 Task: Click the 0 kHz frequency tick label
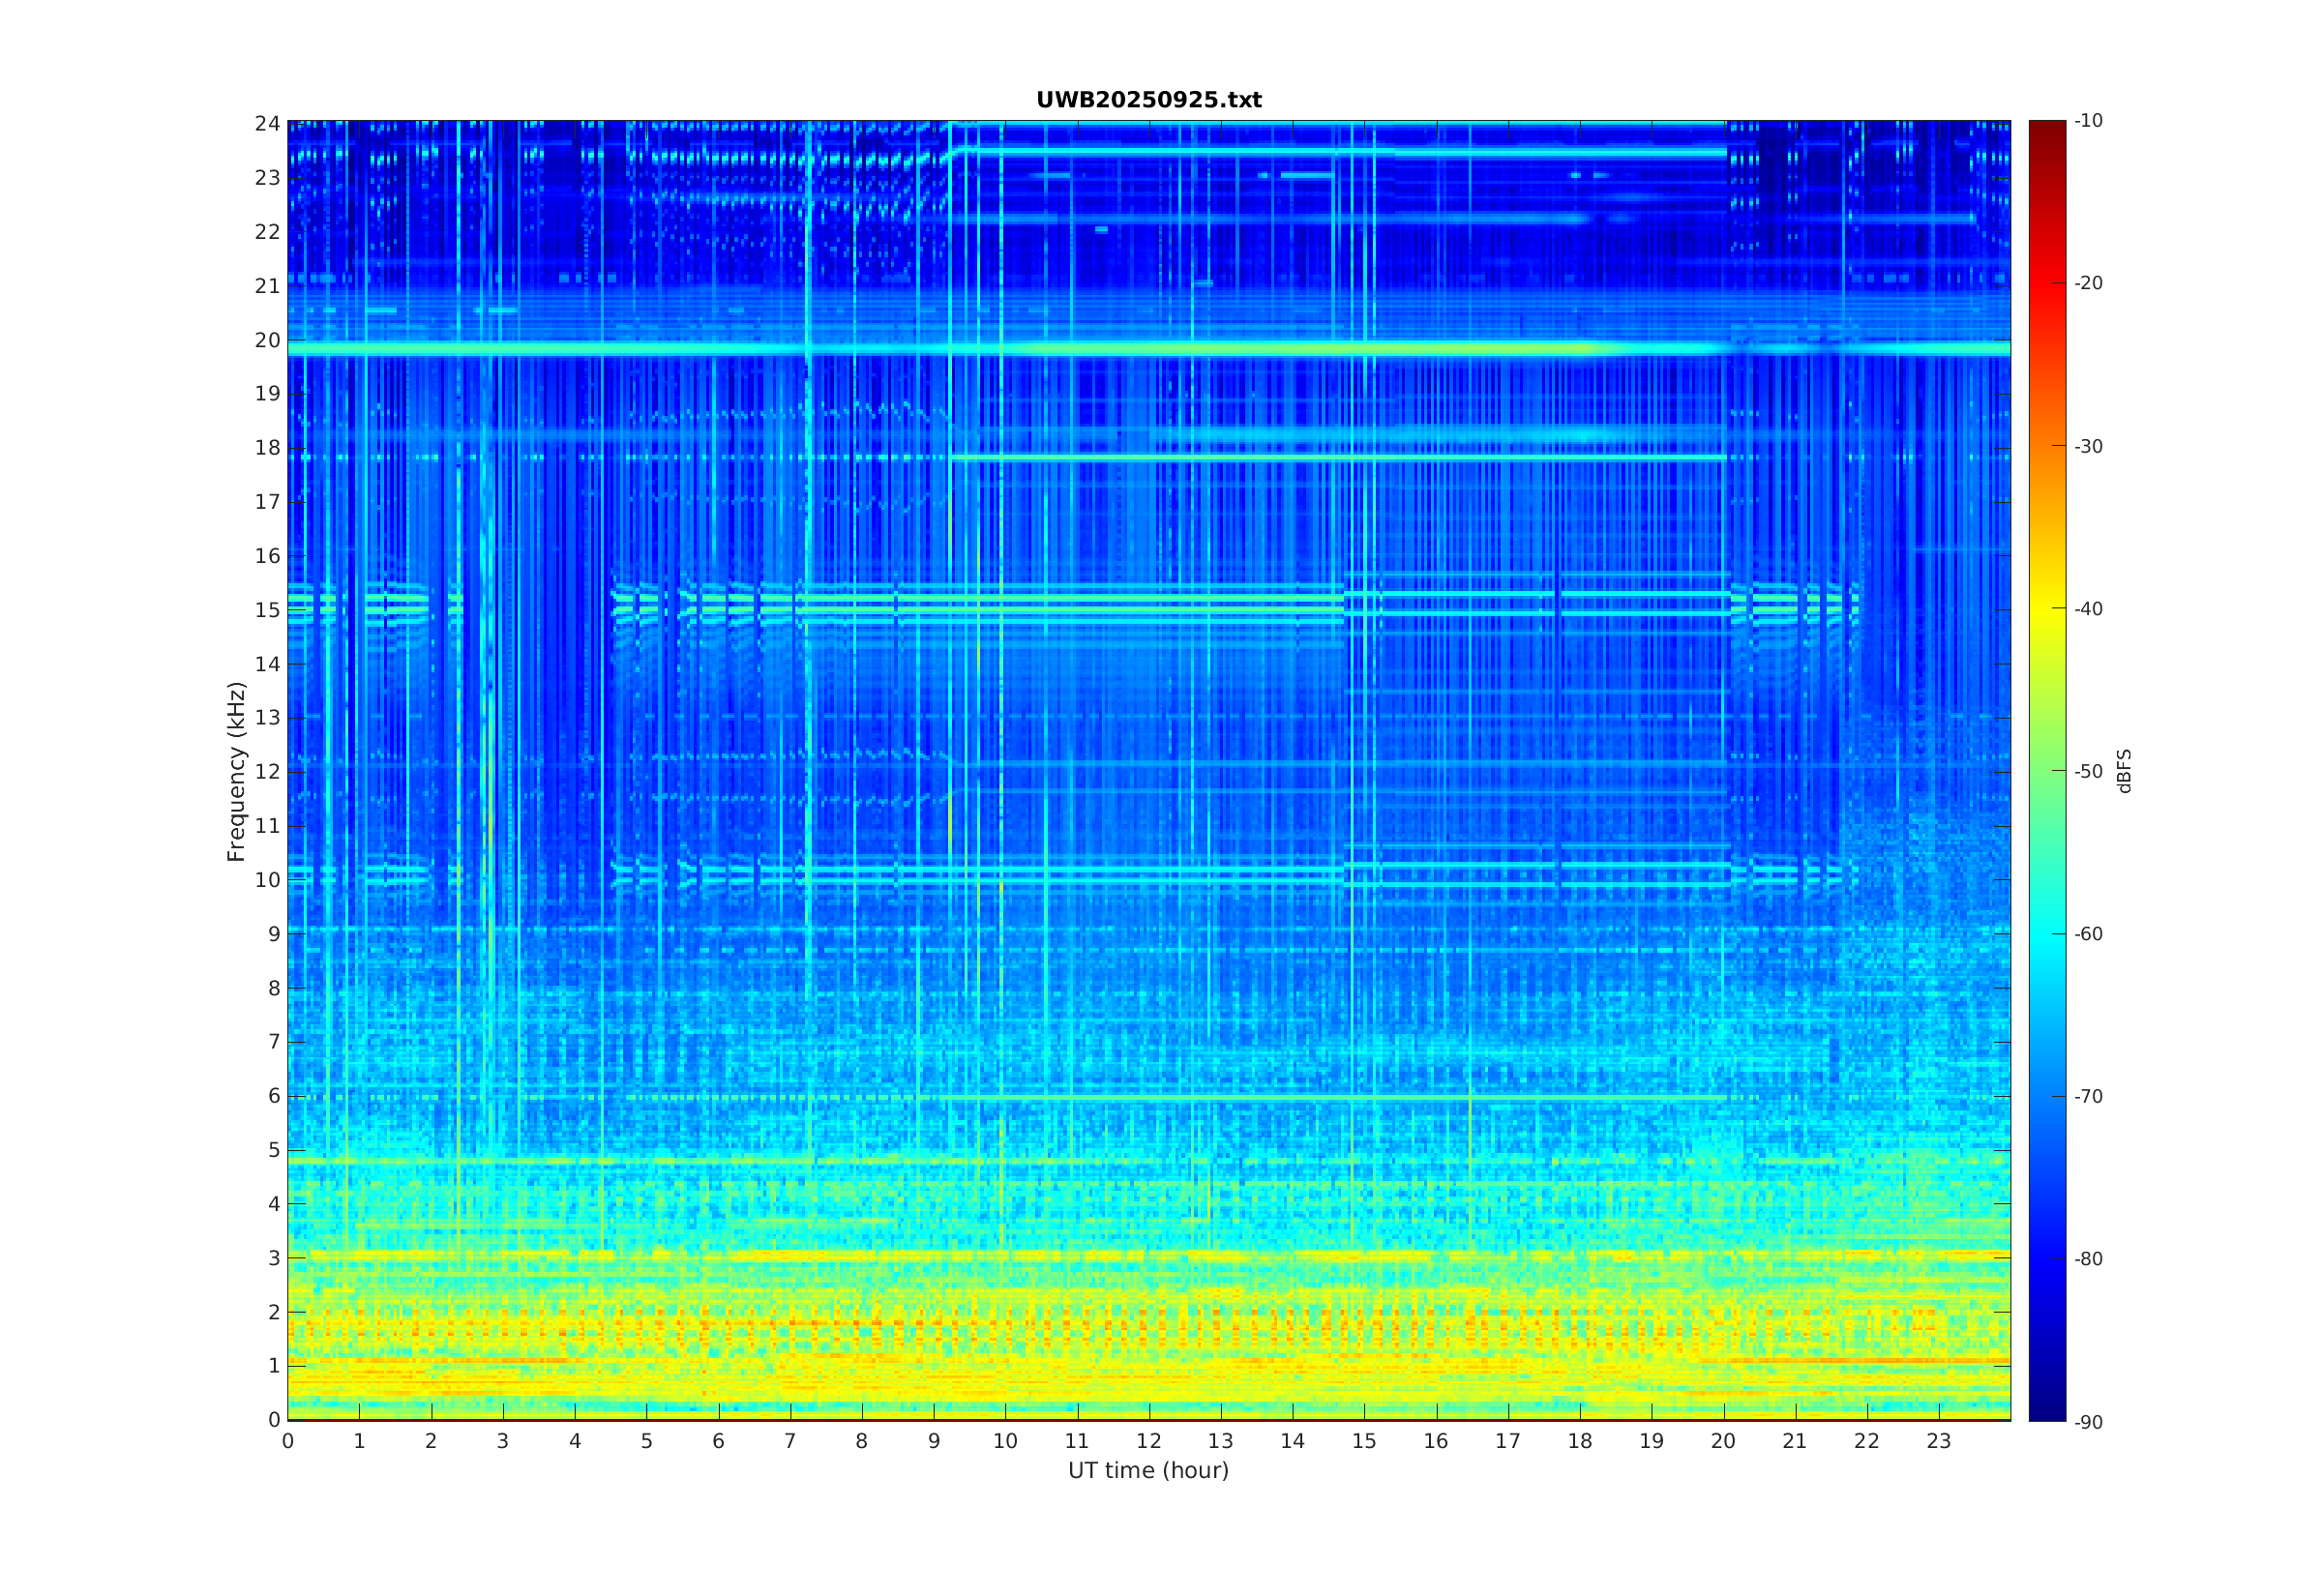point(273,1419)
